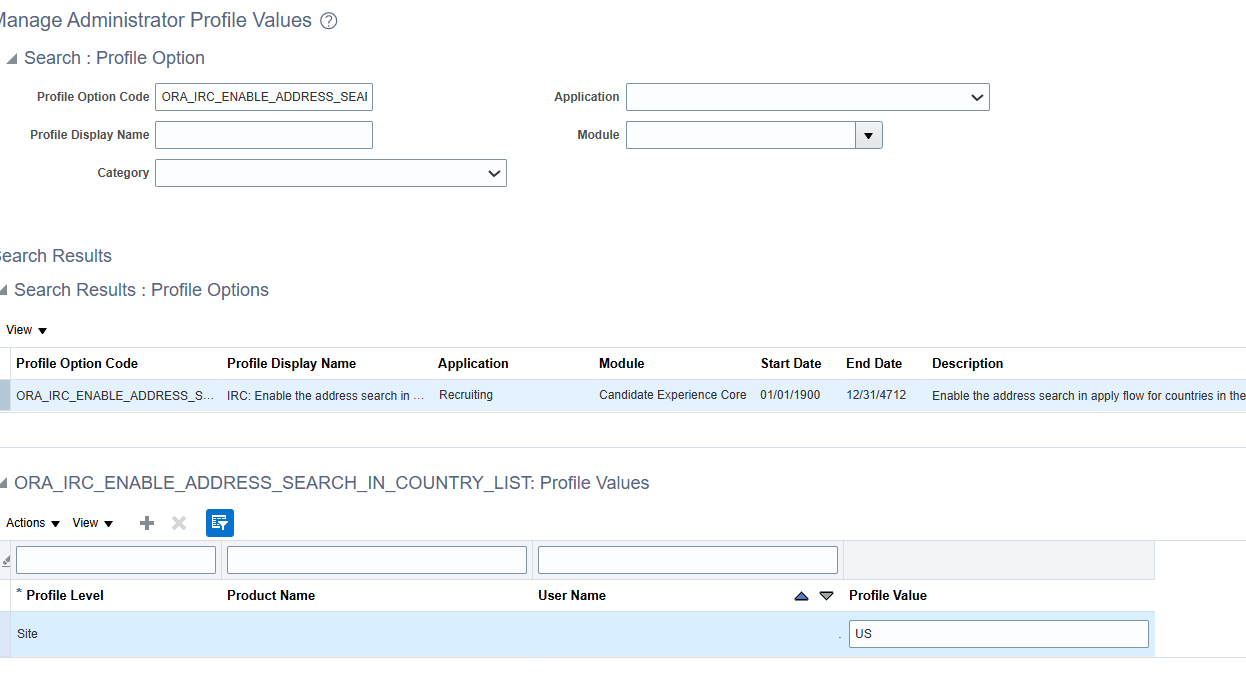Add a new profile value row
Image resolution: width=1246 pixels, height=694 pixels.
tap(146, 522)
